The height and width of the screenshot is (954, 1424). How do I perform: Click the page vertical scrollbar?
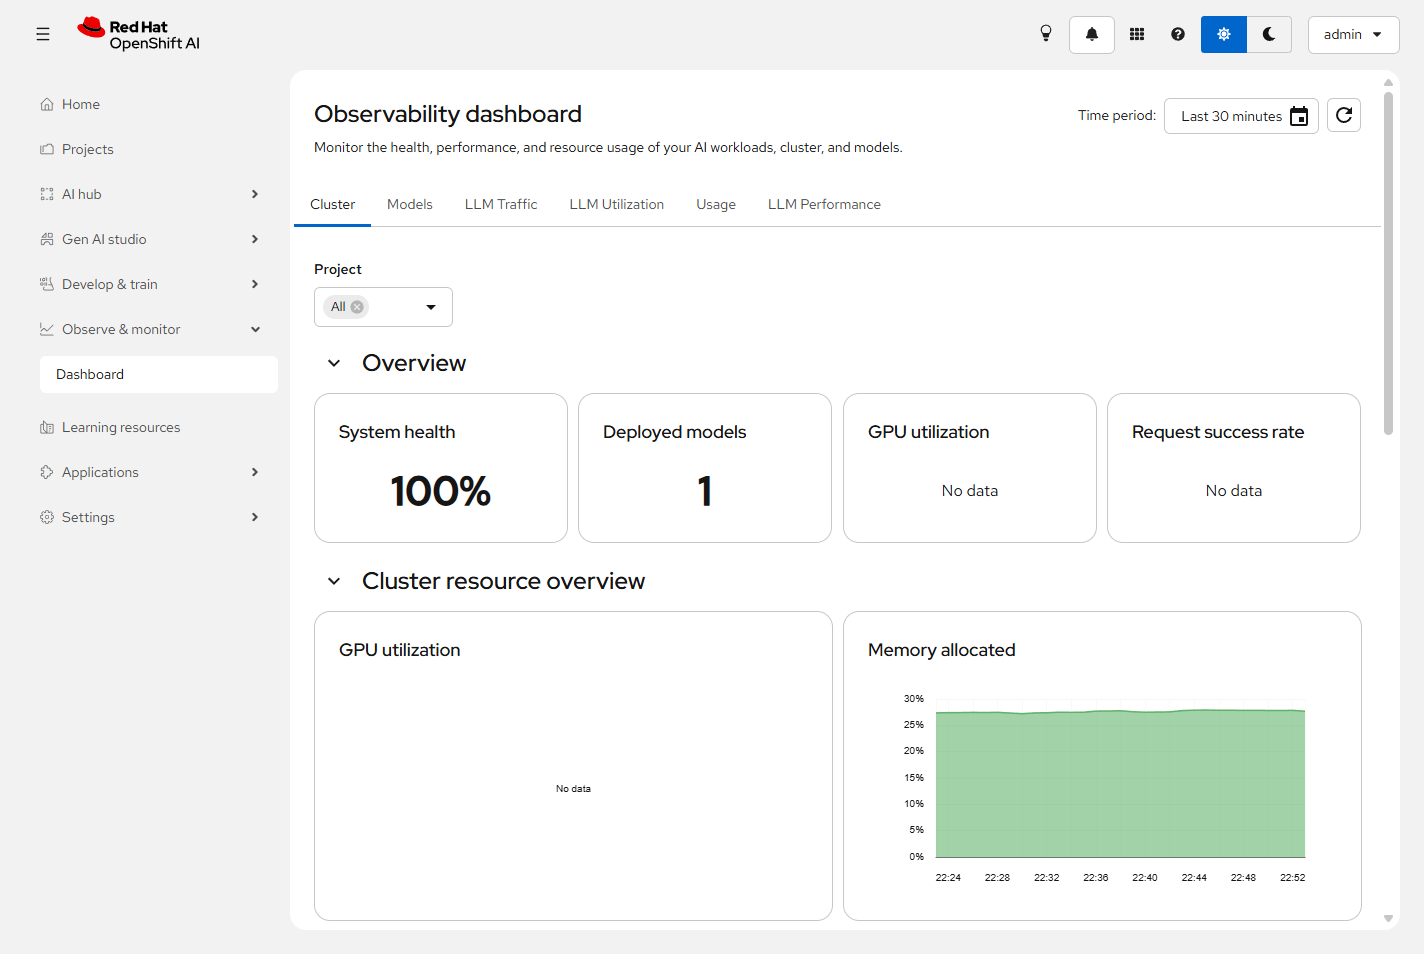pos(1388,264)
